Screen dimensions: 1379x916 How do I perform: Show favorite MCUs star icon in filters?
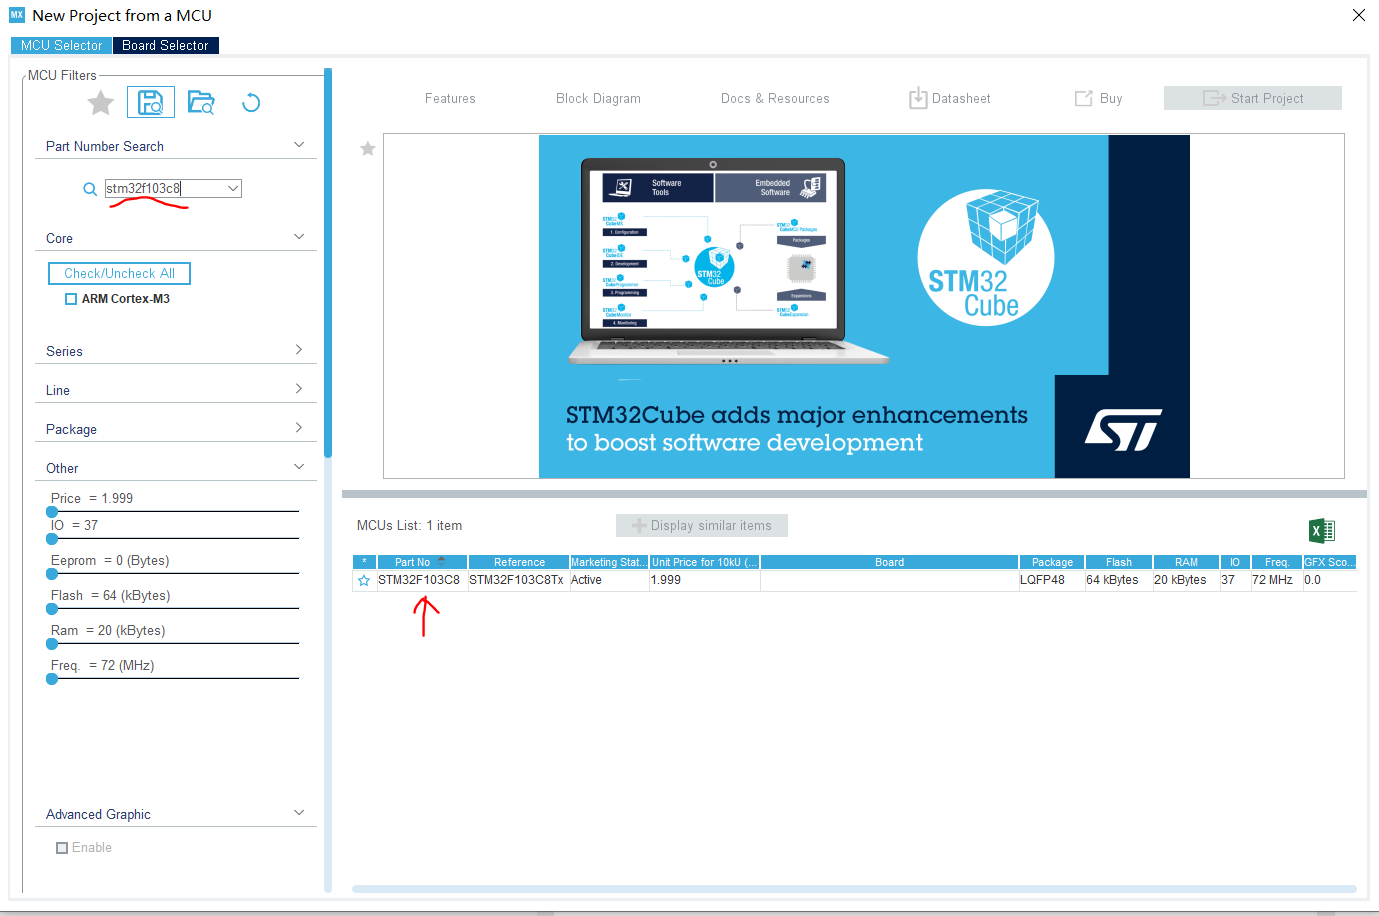[101, 102]
